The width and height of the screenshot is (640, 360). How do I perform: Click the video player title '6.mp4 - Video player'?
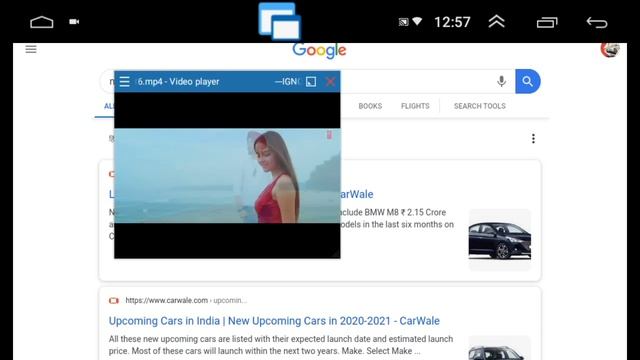coord(178,82)
